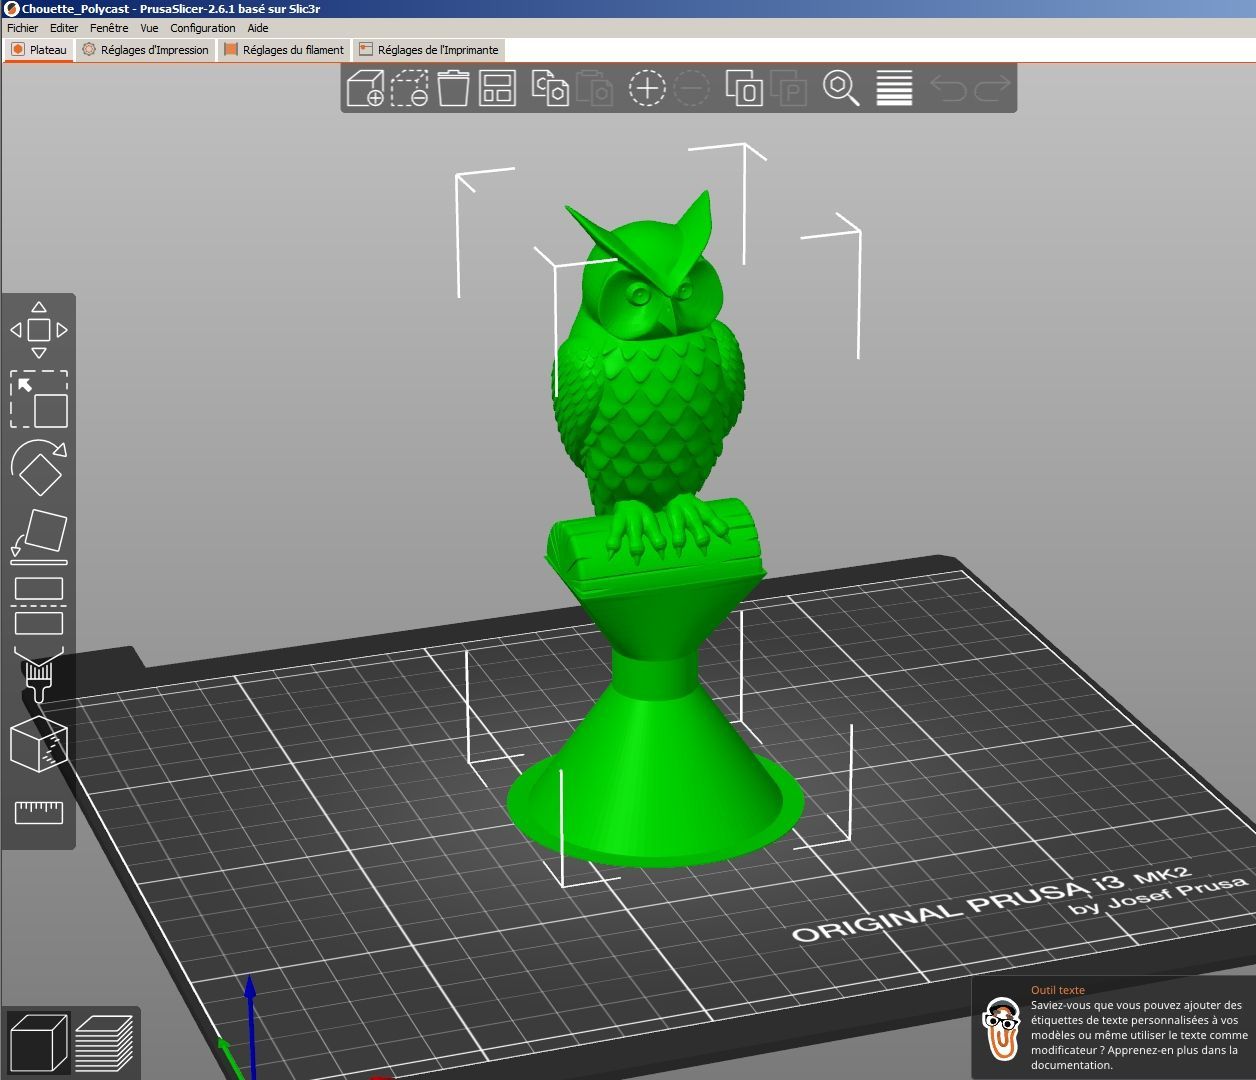
Task: Switch to sliced layers preview view
Action: (x=104, y=1042)
